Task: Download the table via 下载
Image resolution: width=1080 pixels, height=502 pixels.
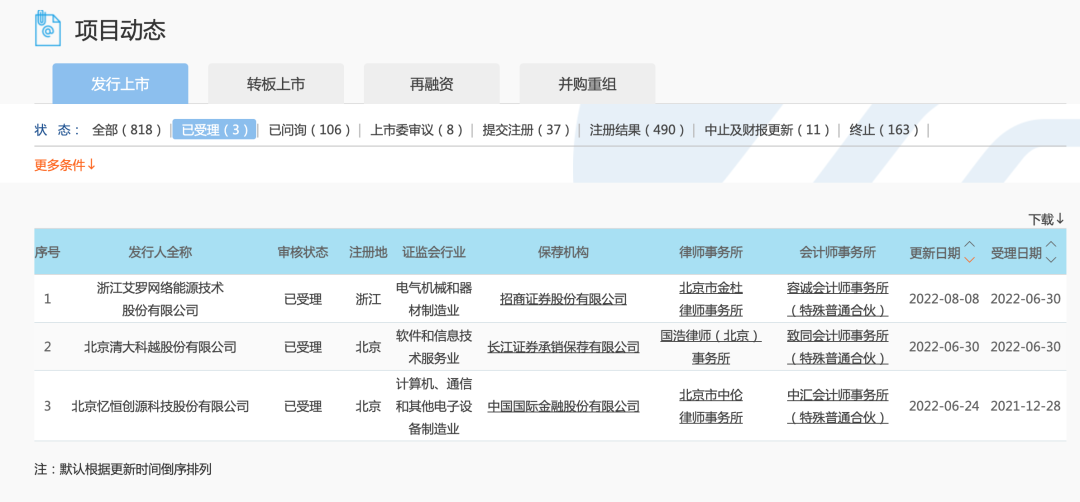Action: [x=1046, y=219]
